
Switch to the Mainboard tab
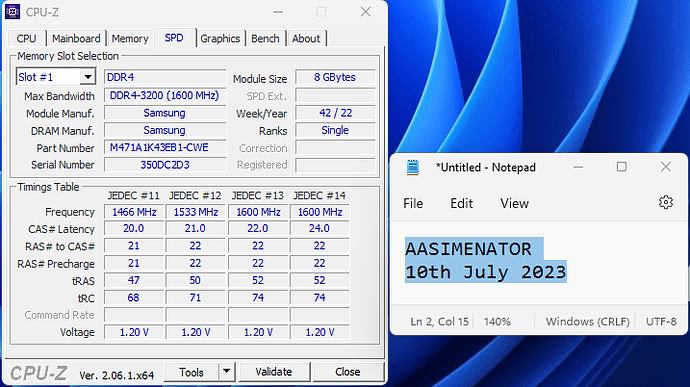click(x=76, y=39)
